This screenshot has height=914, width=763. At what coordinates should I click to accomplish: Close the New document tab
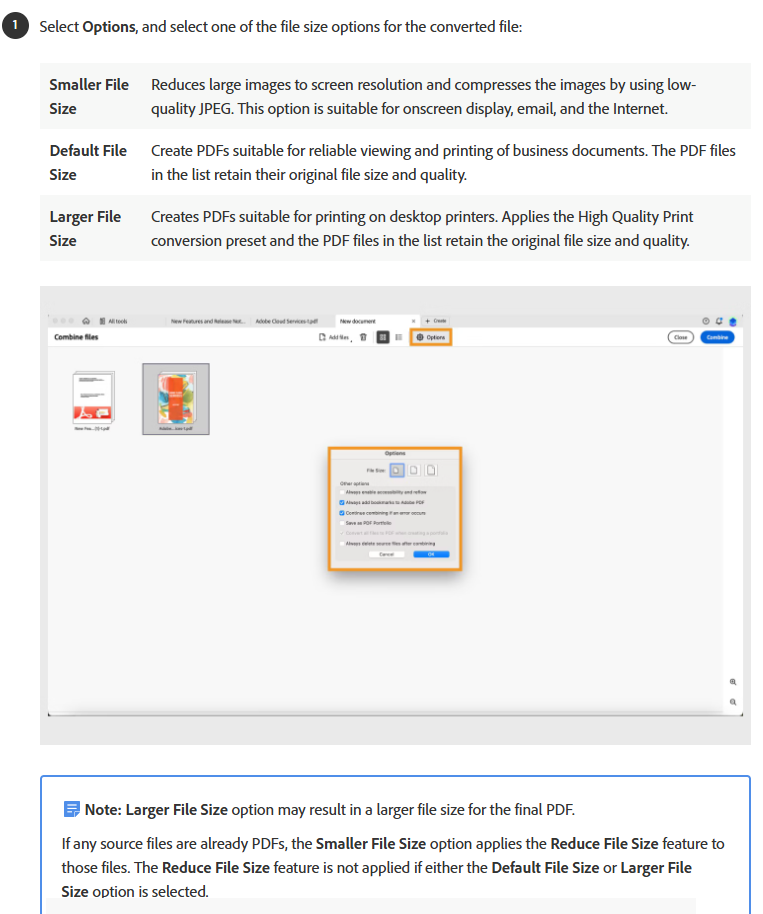pos(413,321)
